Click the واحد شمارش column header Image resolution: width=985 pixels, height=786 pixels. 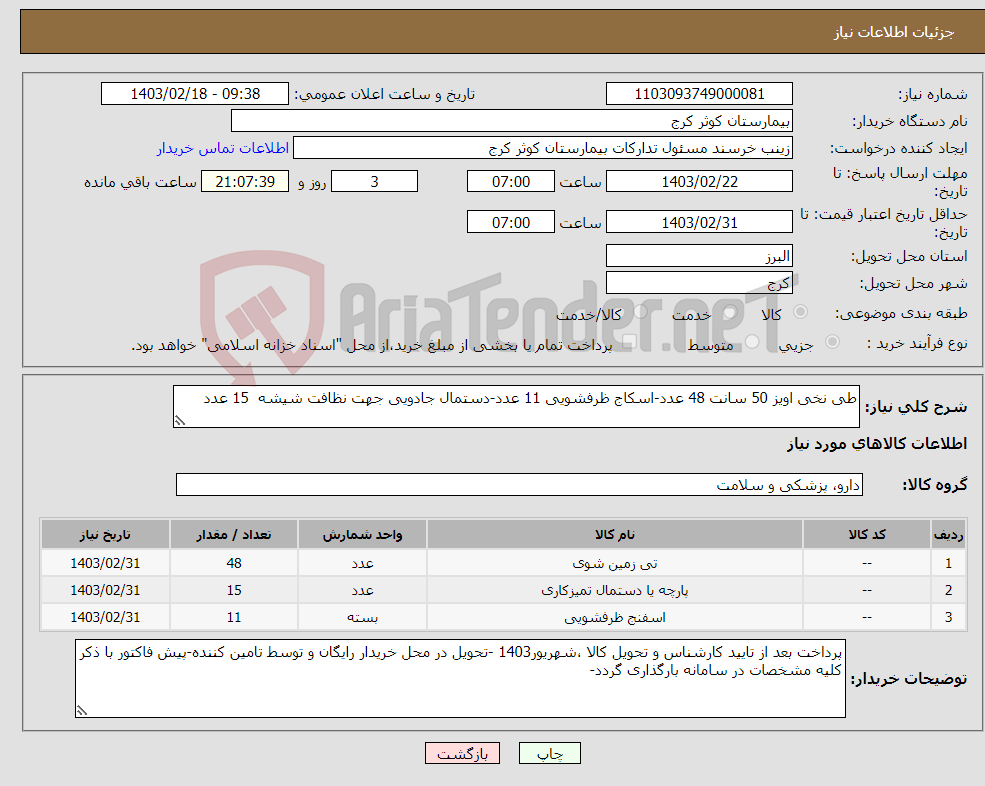362,534
